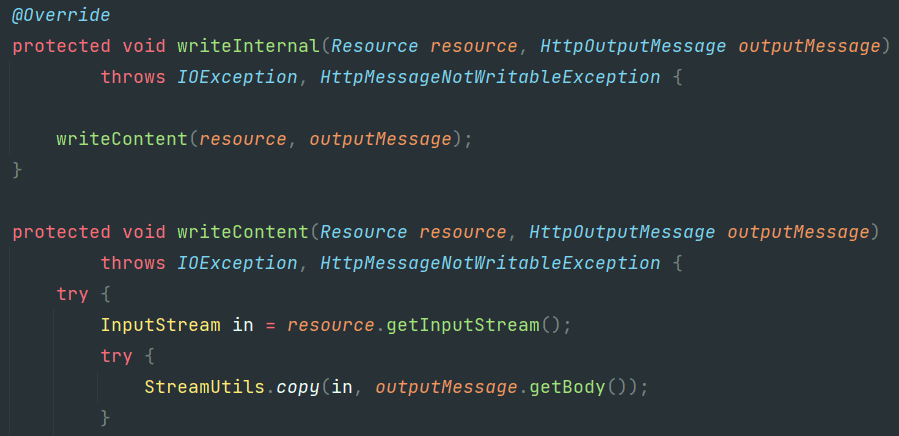Click the writeInternal method name
Viewport: 899px width, 436px height.
pos(248,46)
